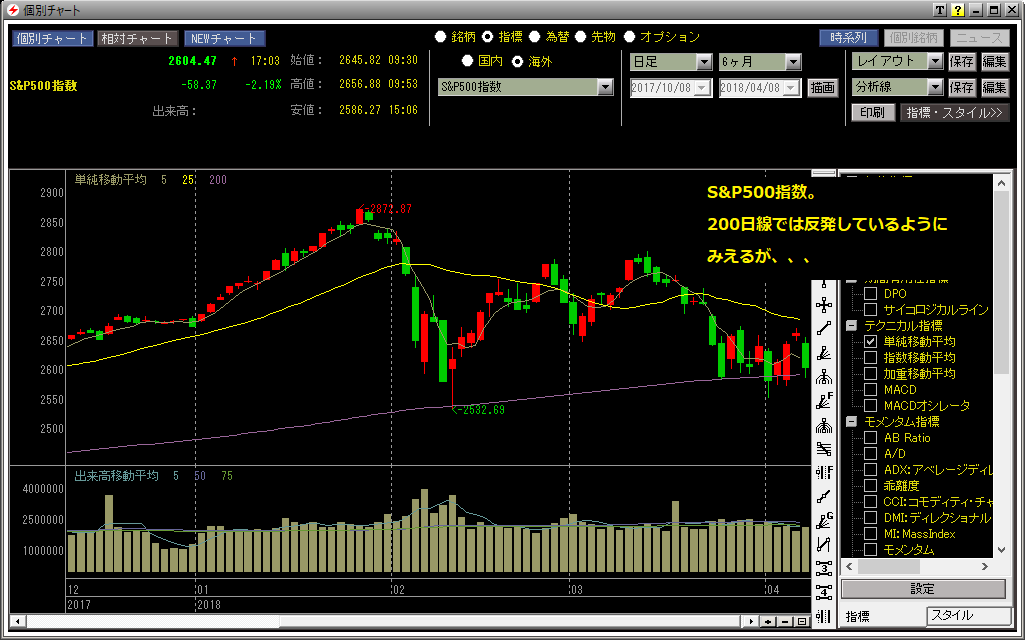Select the 指標 radio button
The width and height of the screenshot is (1025, 640).
(488, 37)
